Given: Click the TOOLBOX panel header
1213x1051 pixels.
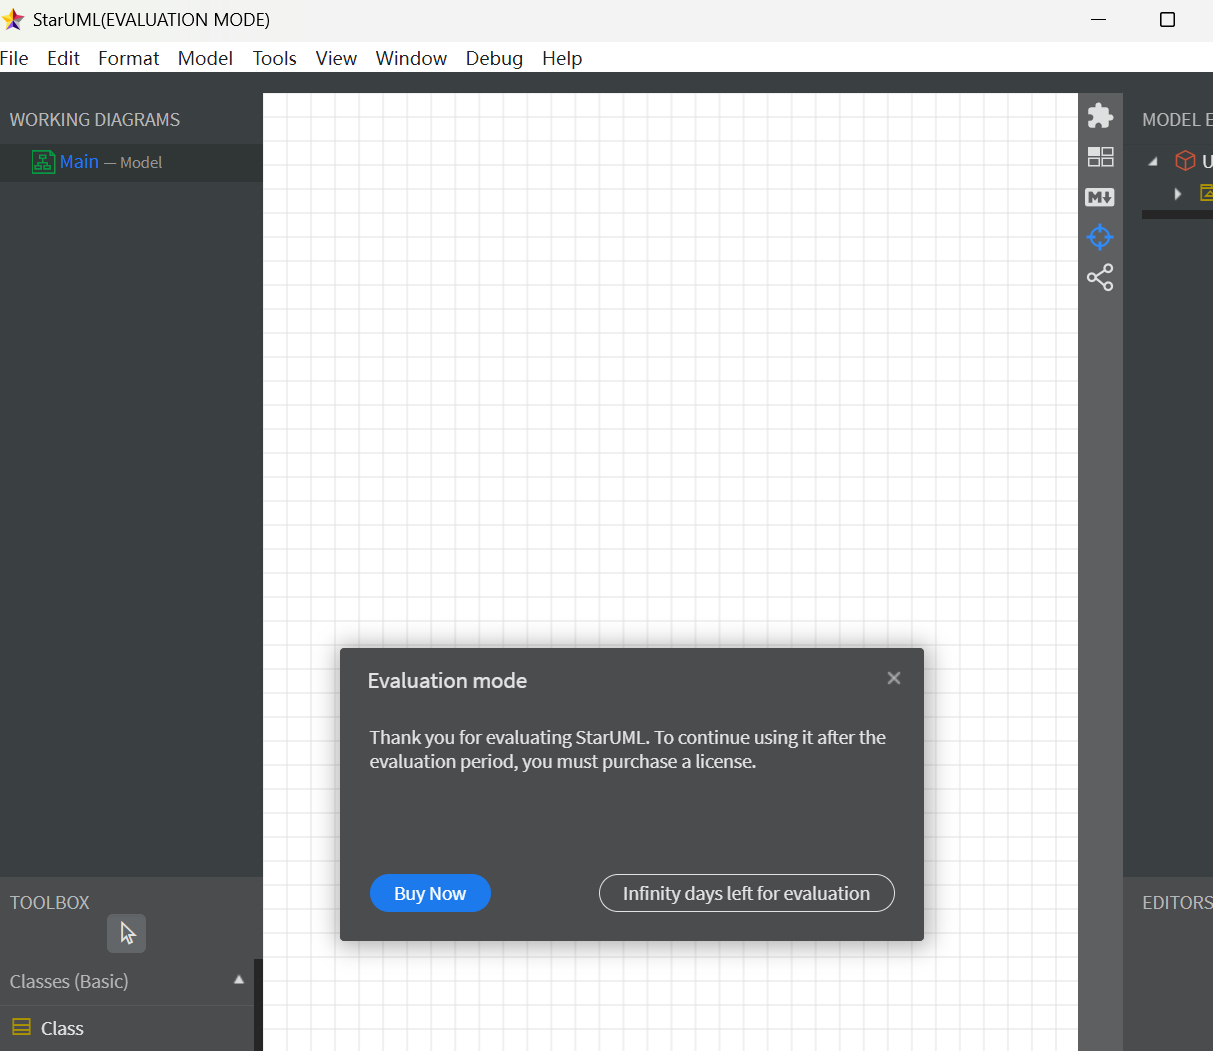Looking at the screenshot, I should tap(50, 902).
